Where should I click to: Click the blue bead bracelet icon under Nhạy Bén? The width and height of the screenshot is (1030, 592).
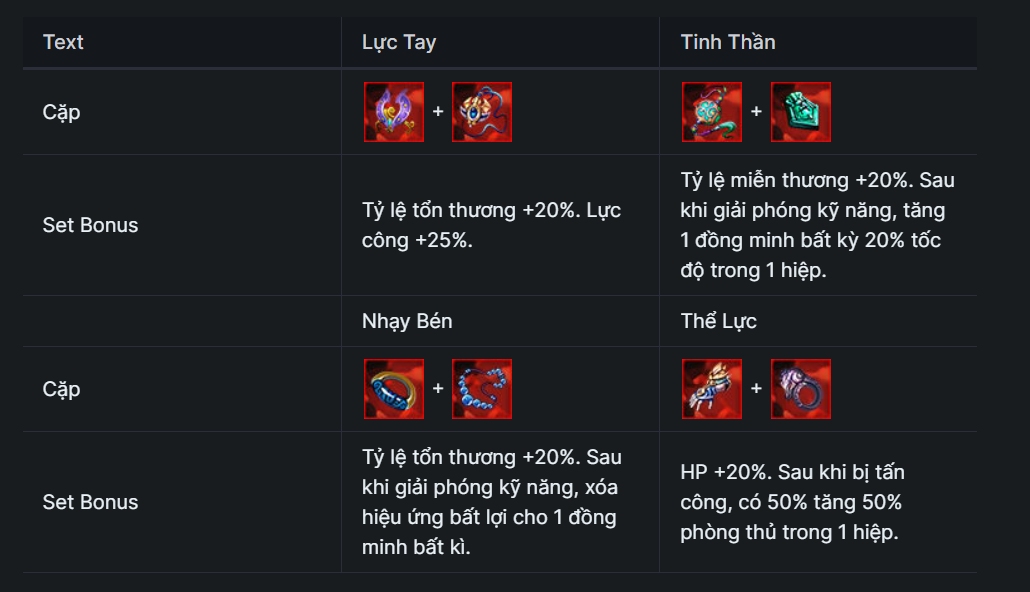(x=482, y=389)
